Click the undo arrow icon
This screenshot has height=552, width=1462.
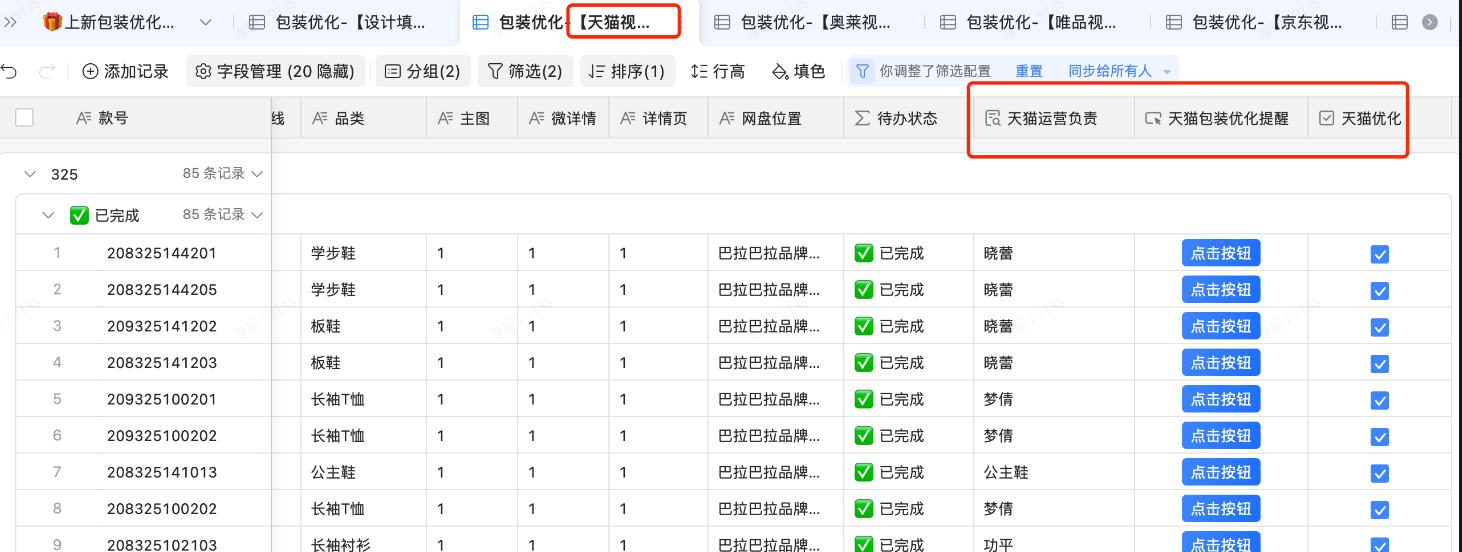[x=10, y=72]
